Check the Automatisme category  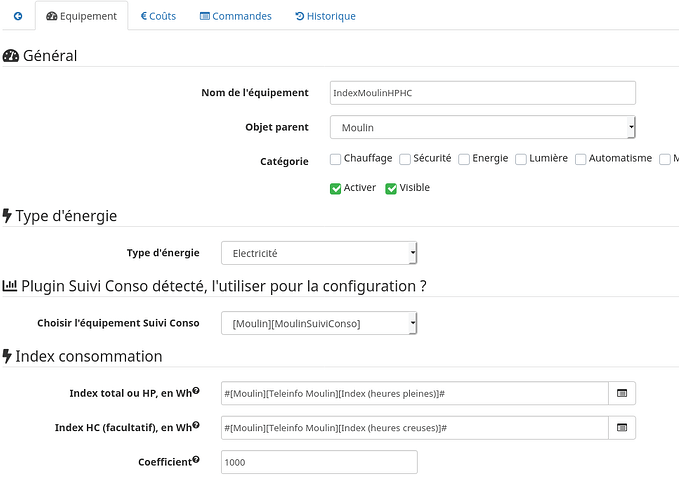[580, 159]
